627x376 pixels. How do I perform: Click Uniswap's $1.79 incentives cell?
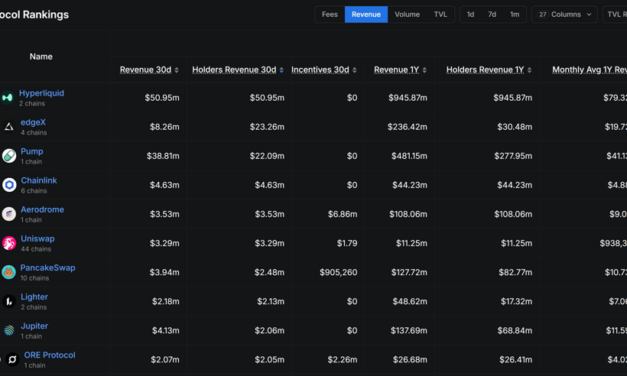[347, 243]
